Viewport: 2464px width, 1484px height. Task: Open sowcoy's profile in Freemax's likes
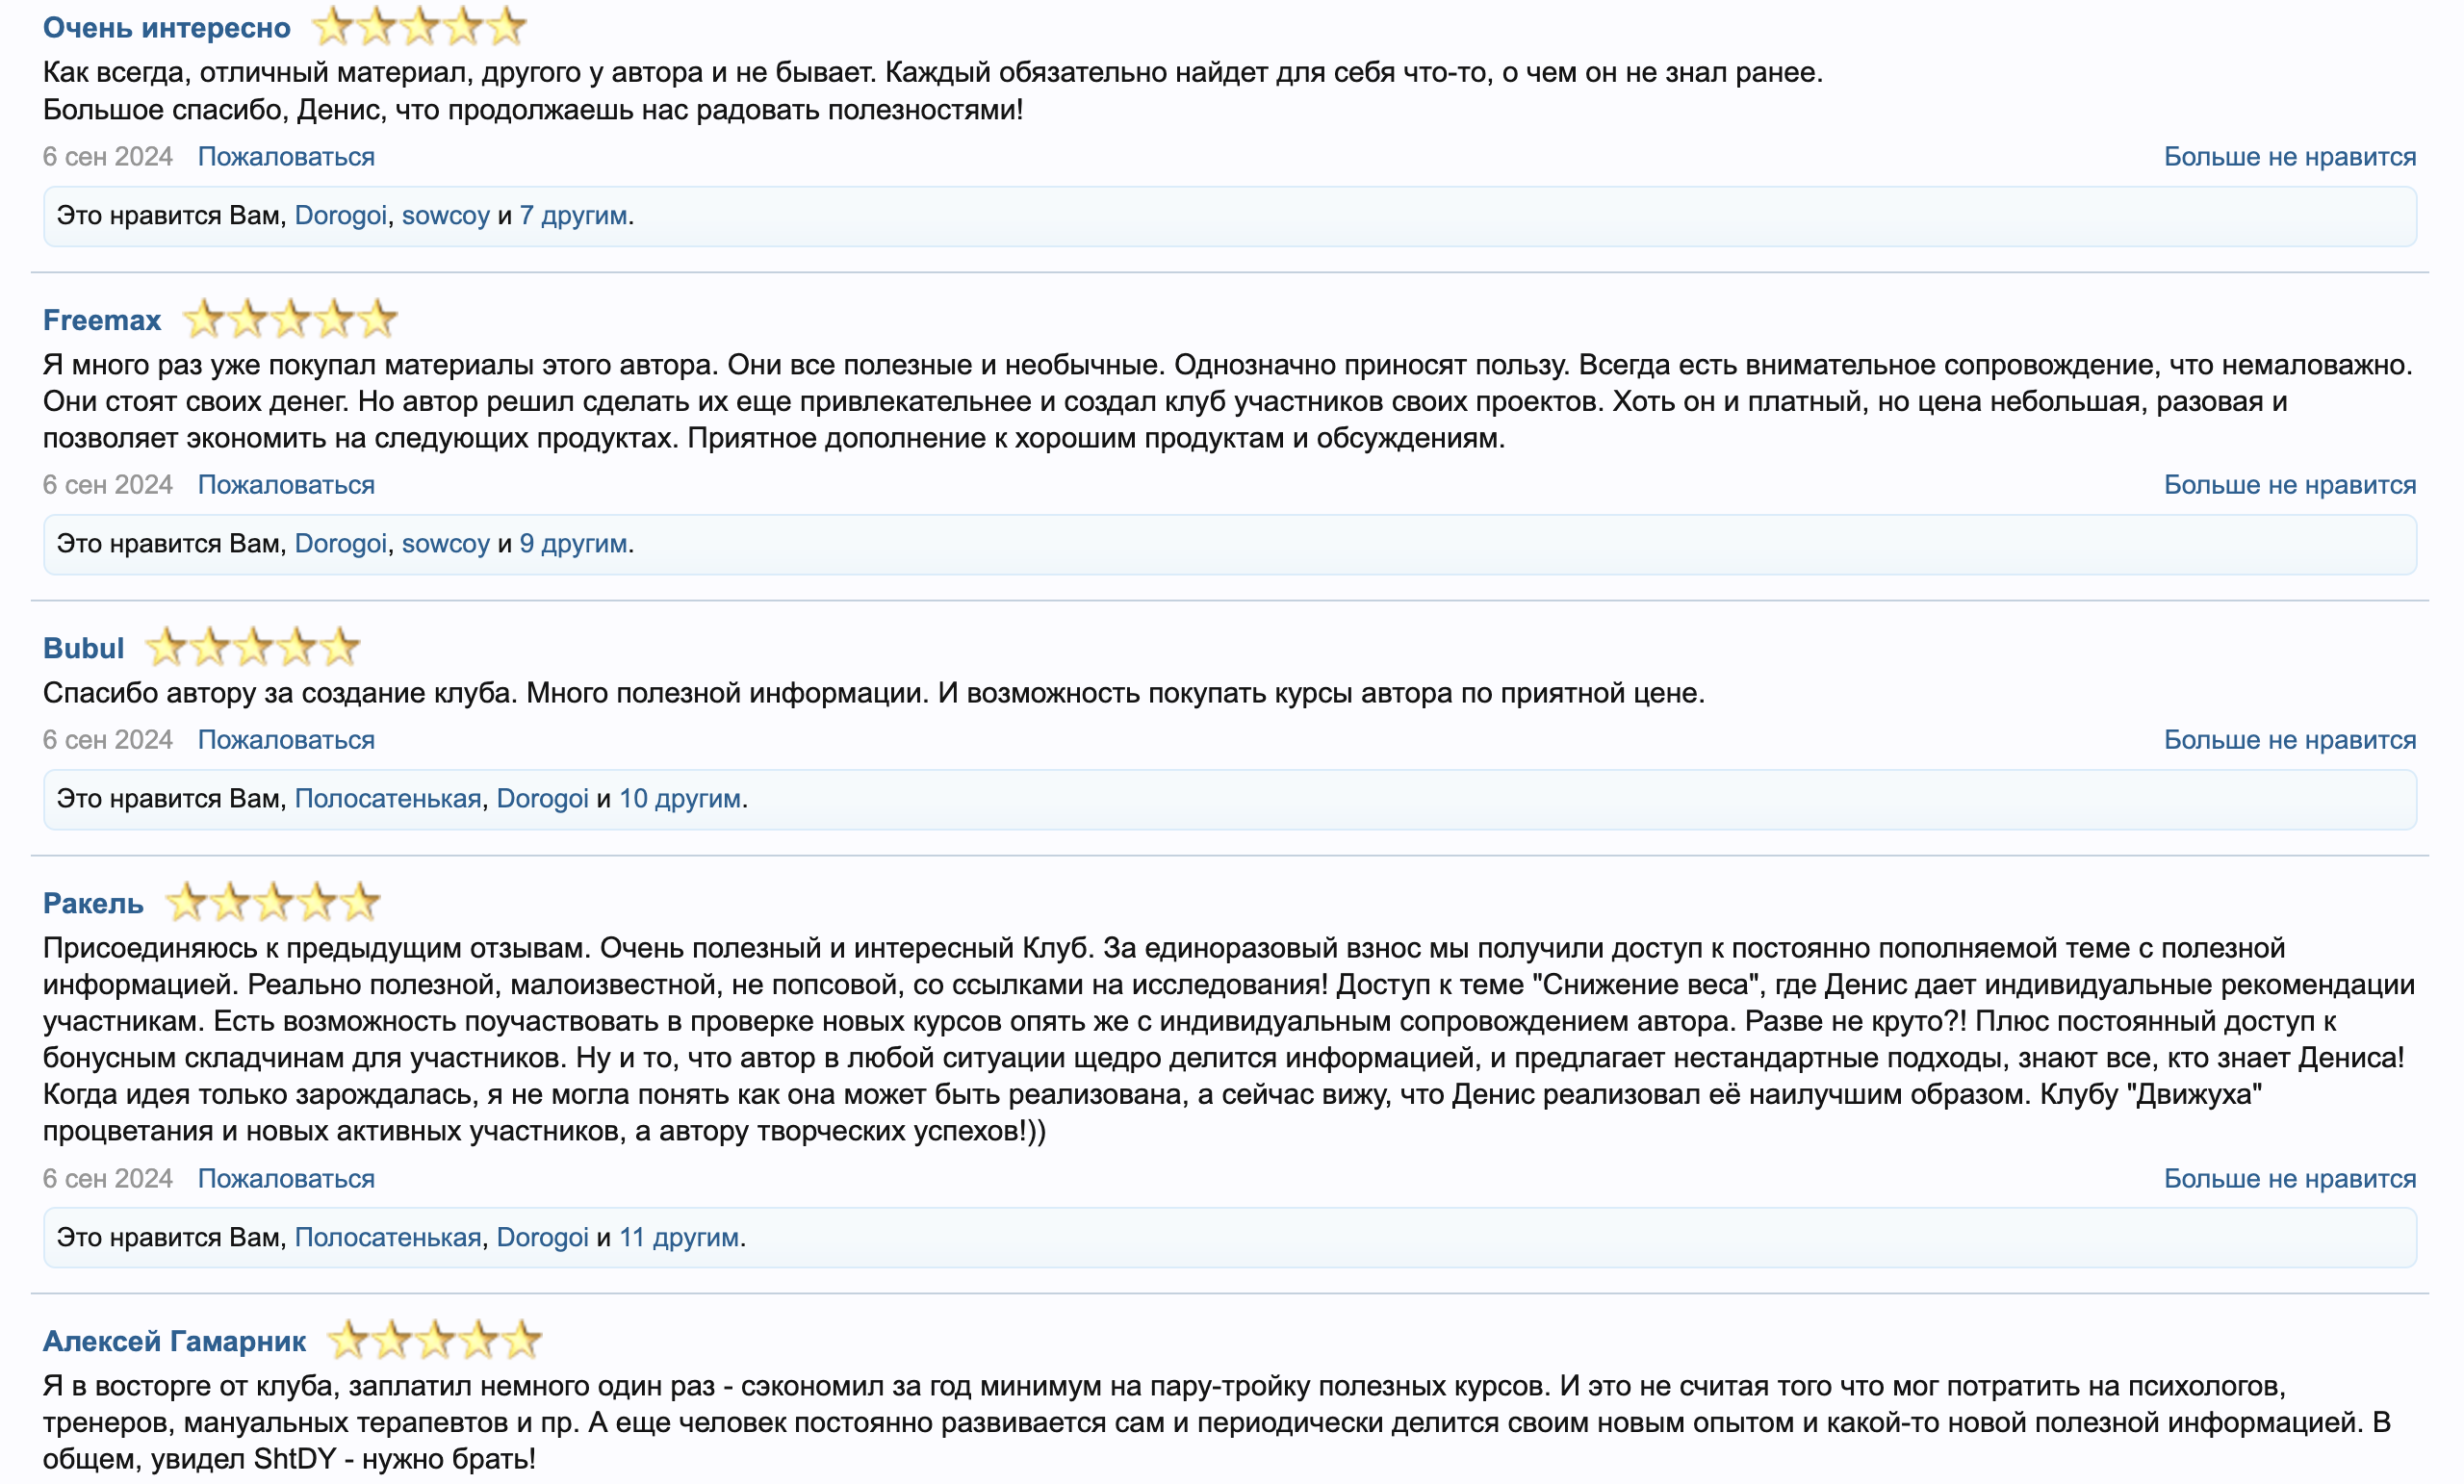point(446,544)
